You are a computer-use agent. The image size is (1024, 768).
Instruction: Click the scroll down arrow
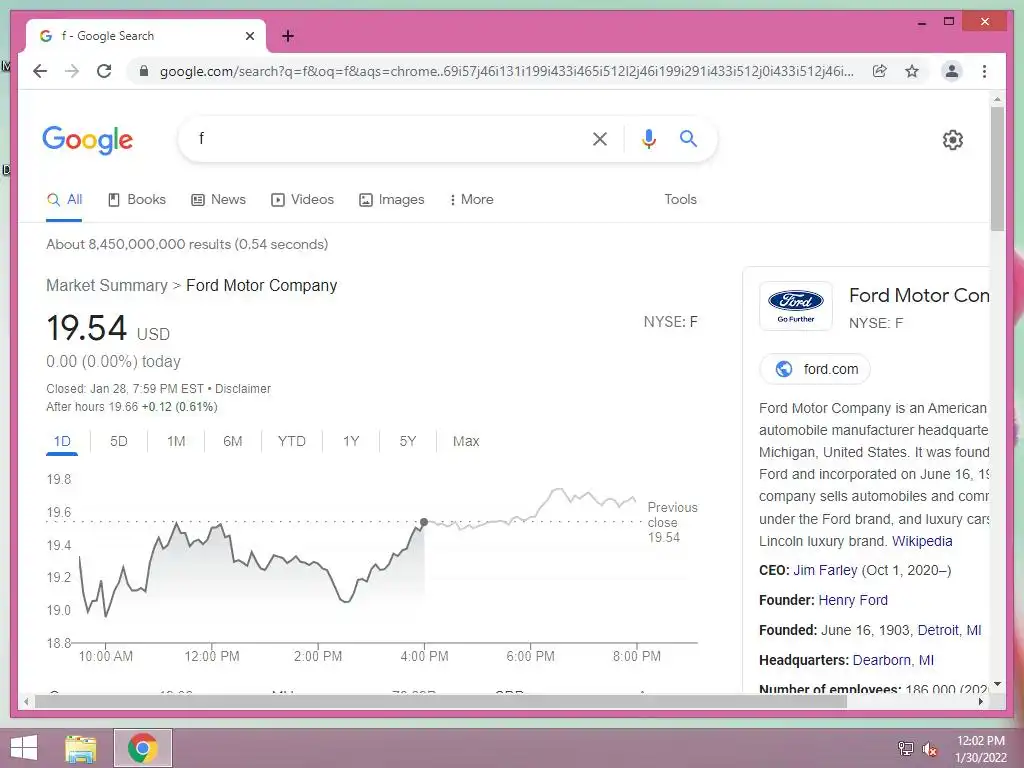coord(997,684)
